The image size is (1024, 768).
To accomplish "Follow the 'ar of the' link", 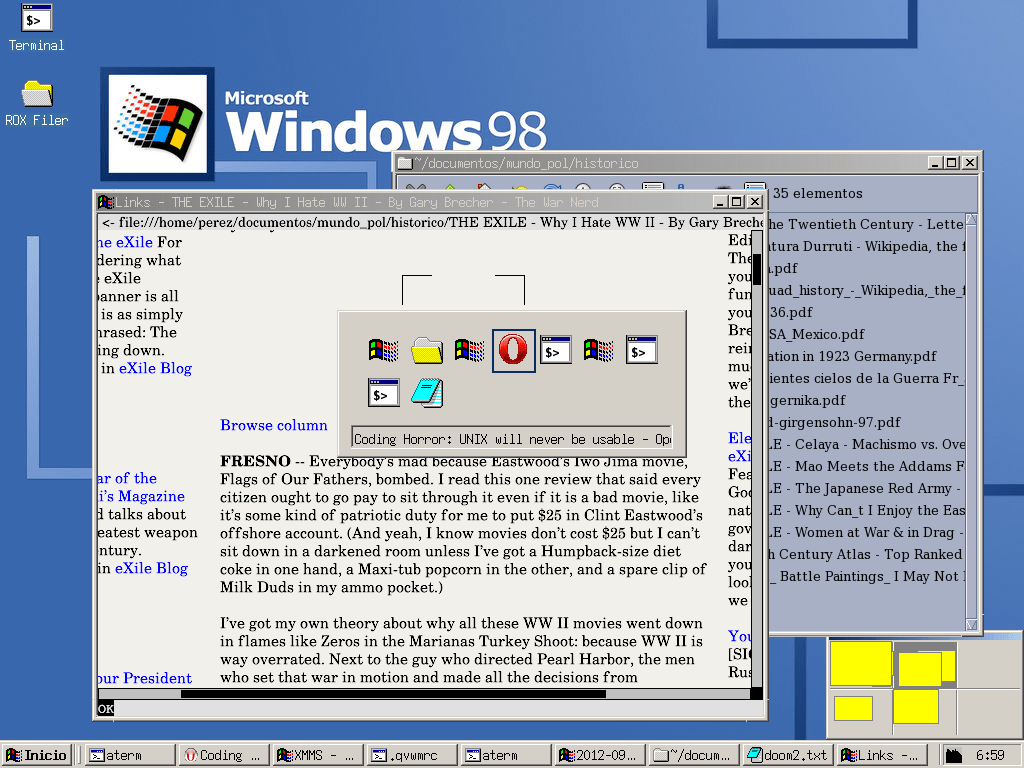I will pos(127,478).
